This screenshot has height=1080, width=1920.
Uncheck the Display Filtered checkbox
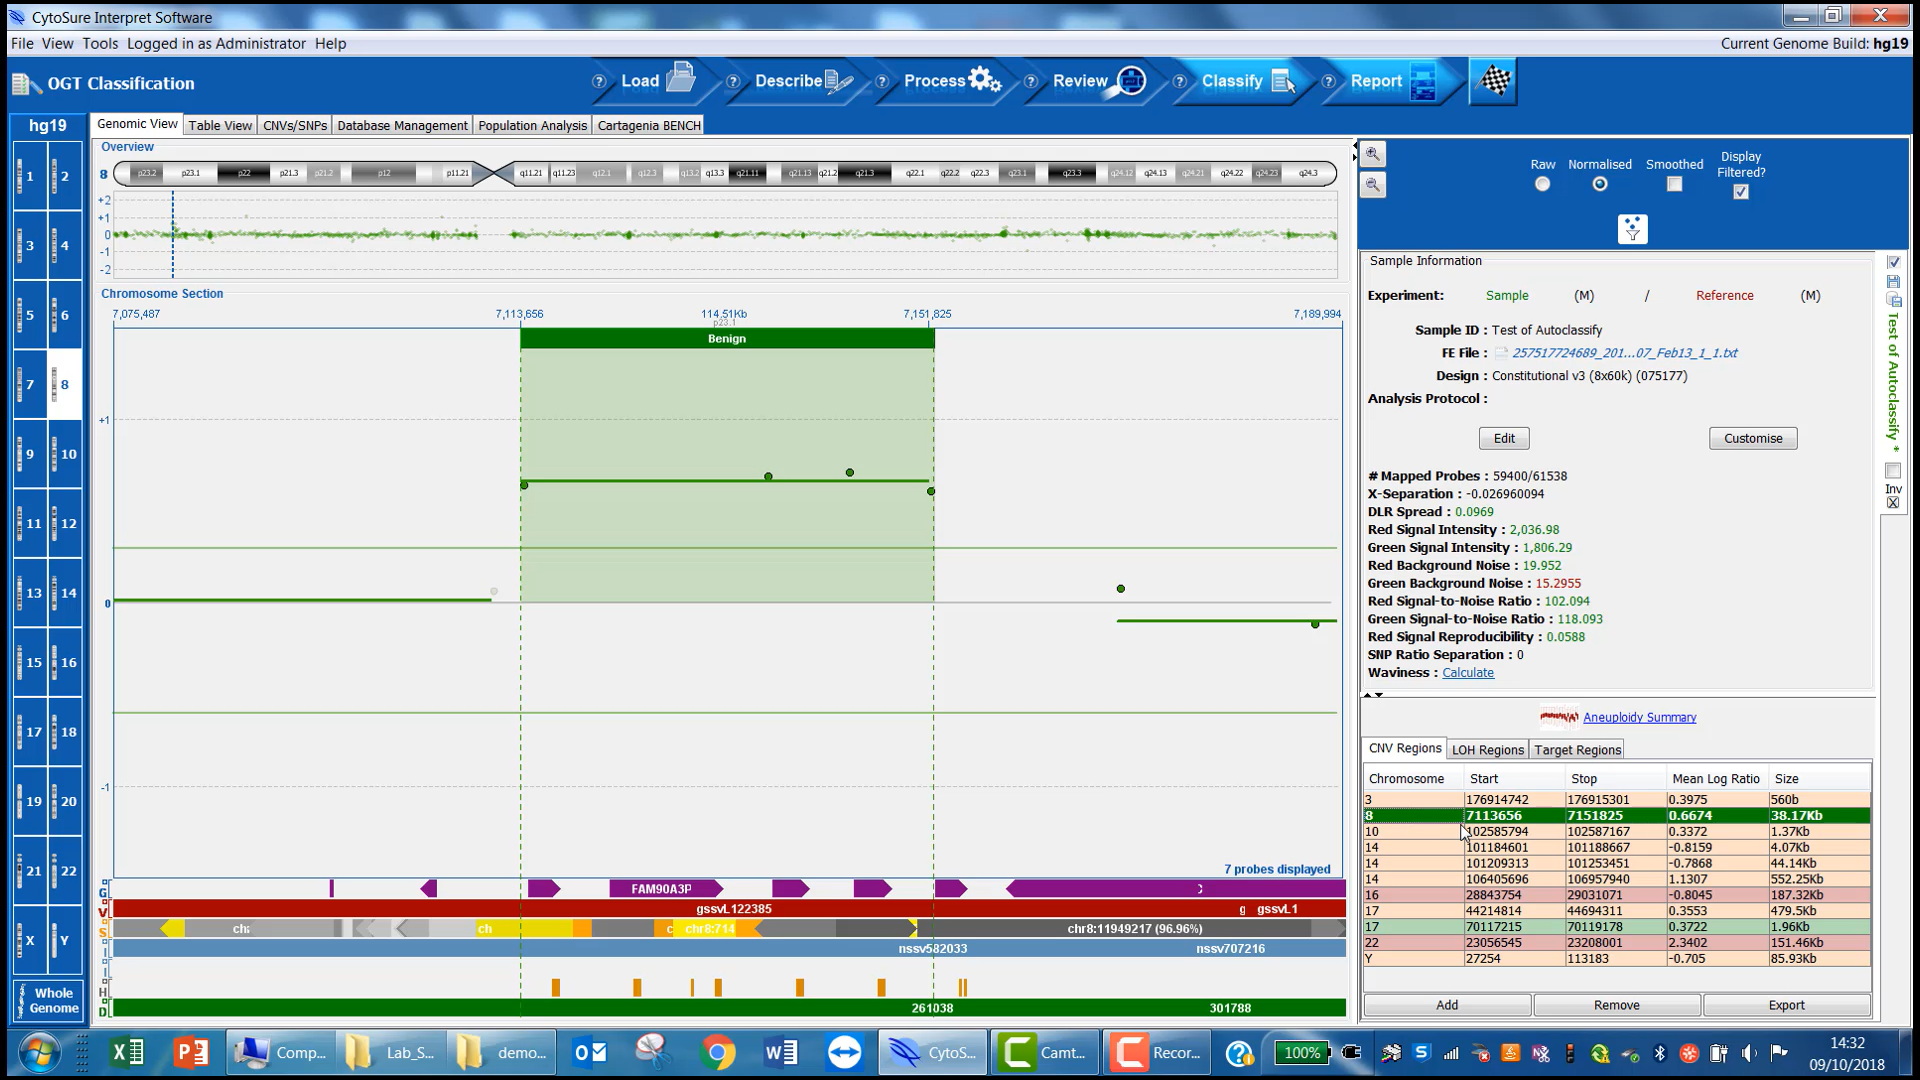click(1740, 192)
